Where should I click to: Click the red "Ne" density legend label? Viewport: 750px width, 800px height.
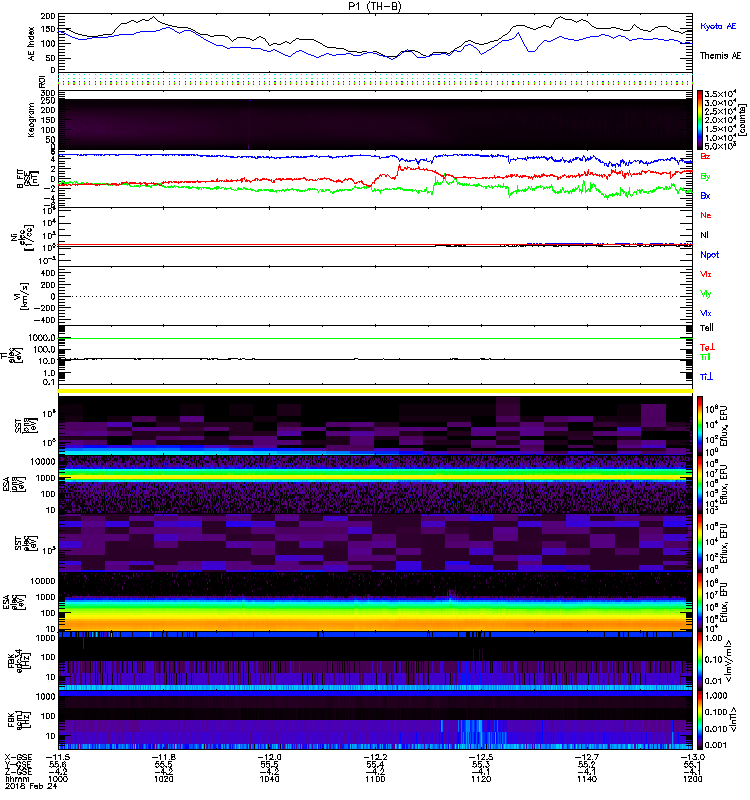[x=706, y=215]
